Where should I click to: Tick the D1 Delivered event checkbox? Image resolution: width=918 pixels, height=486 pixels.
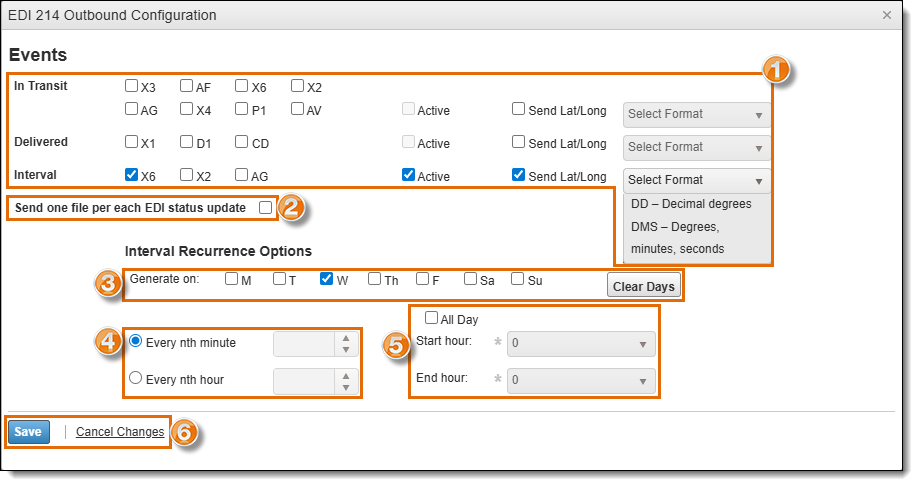click(x=187, y=142)
